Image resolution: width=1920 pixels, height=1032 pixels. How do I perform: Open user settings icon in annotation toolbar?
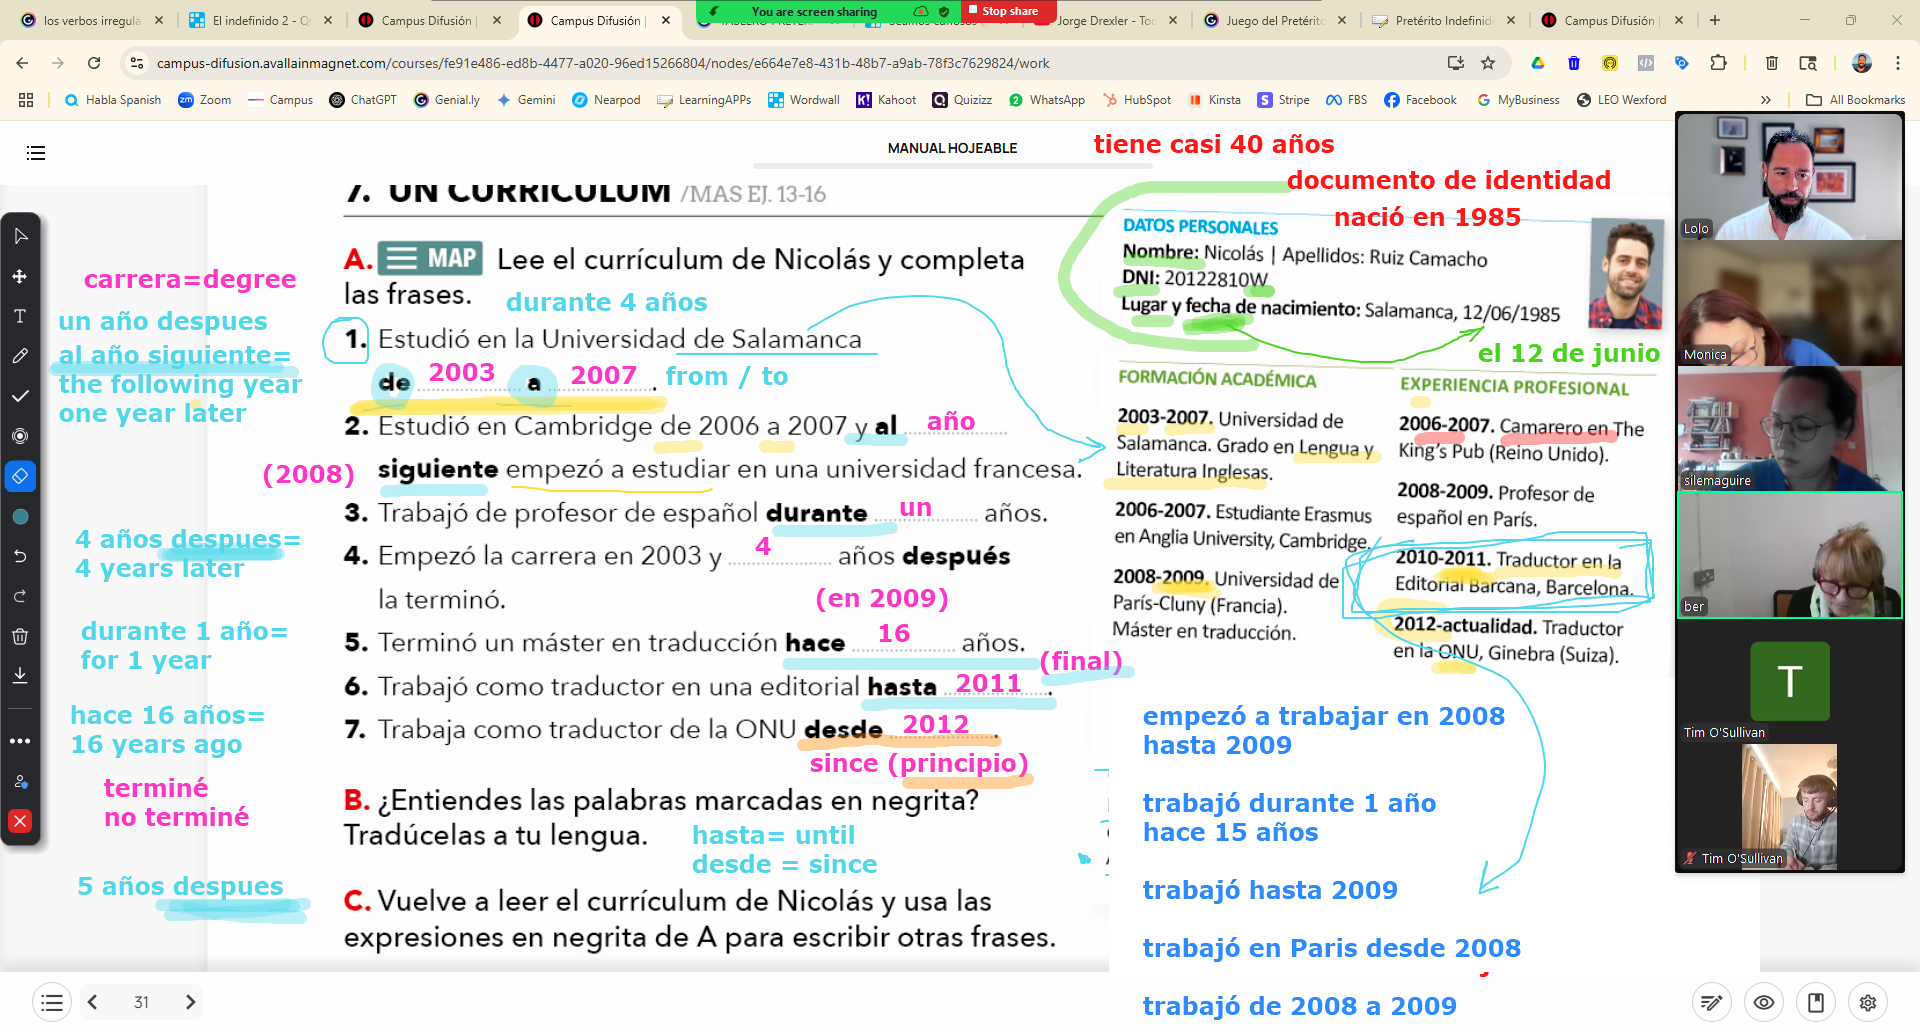20,781
